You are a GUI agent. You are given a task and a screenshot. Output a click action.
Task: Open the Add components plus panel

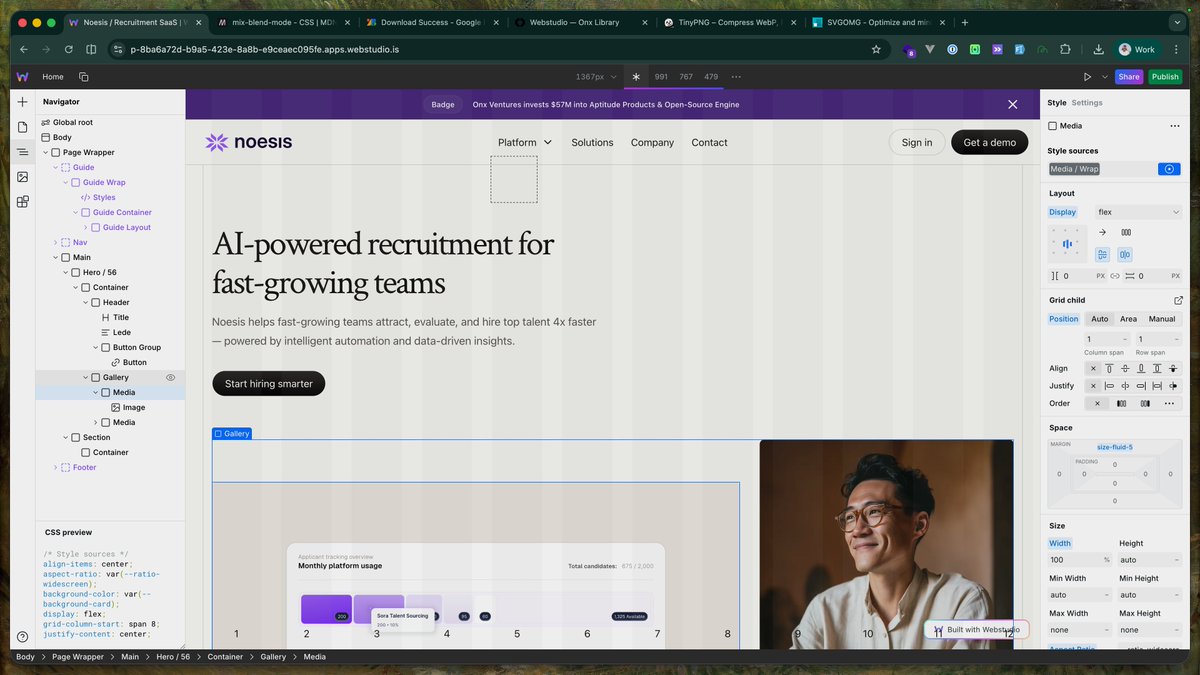(x=22, y=102)
